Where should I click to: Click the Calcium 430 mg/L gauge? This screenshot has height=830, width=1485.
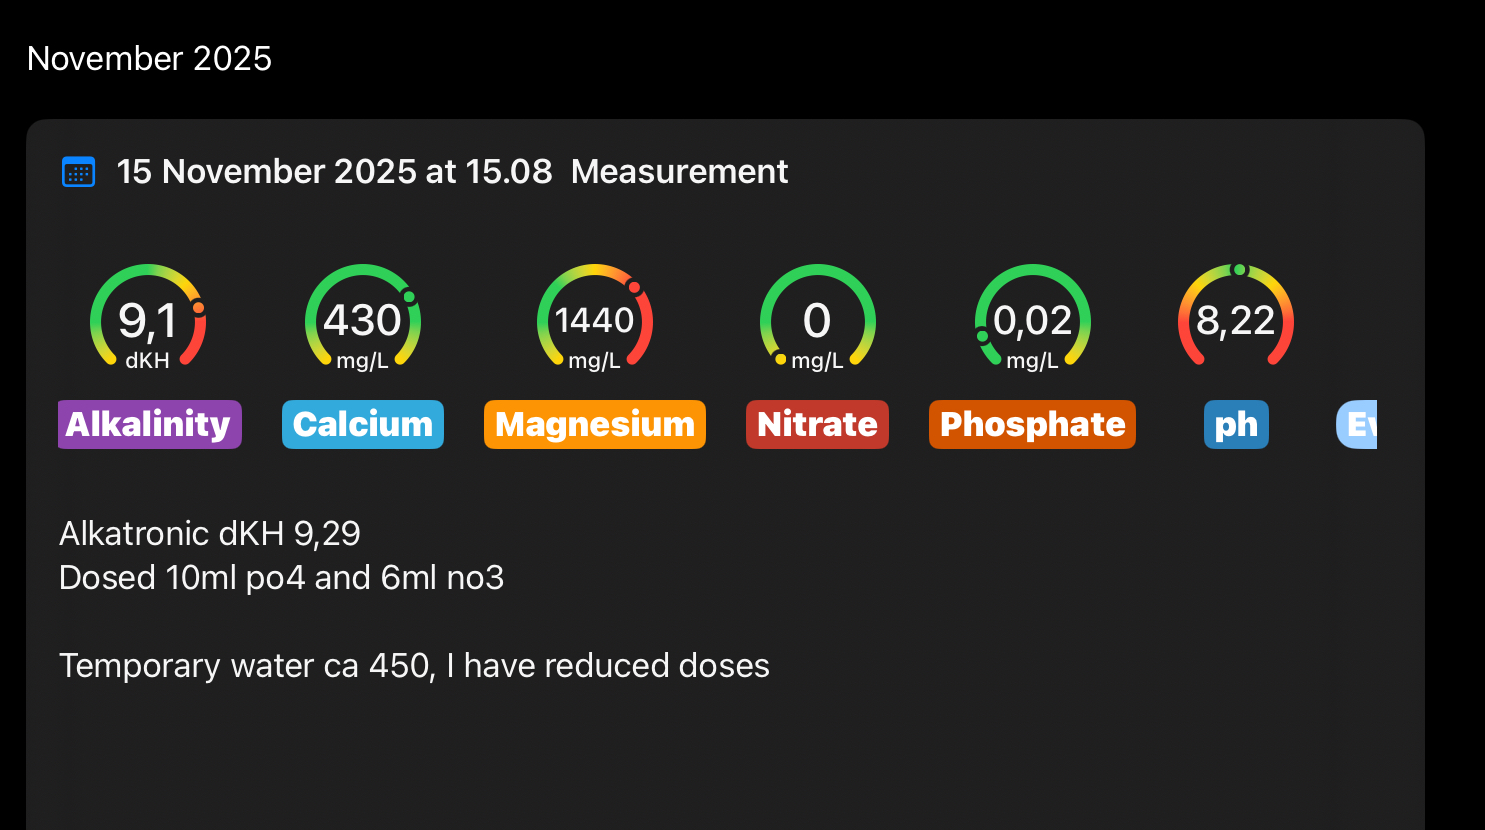click(363, 320)
